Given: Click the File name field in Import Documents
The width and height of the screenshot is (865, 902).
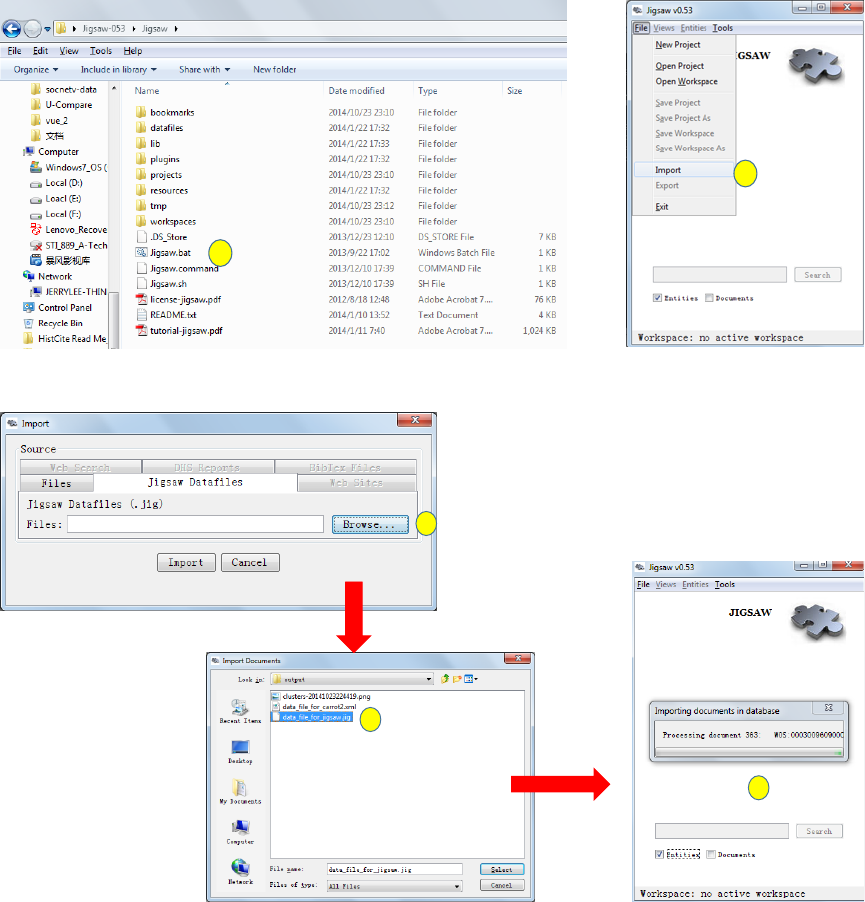Looking at the screenshot, I should (x=395, y=870).
